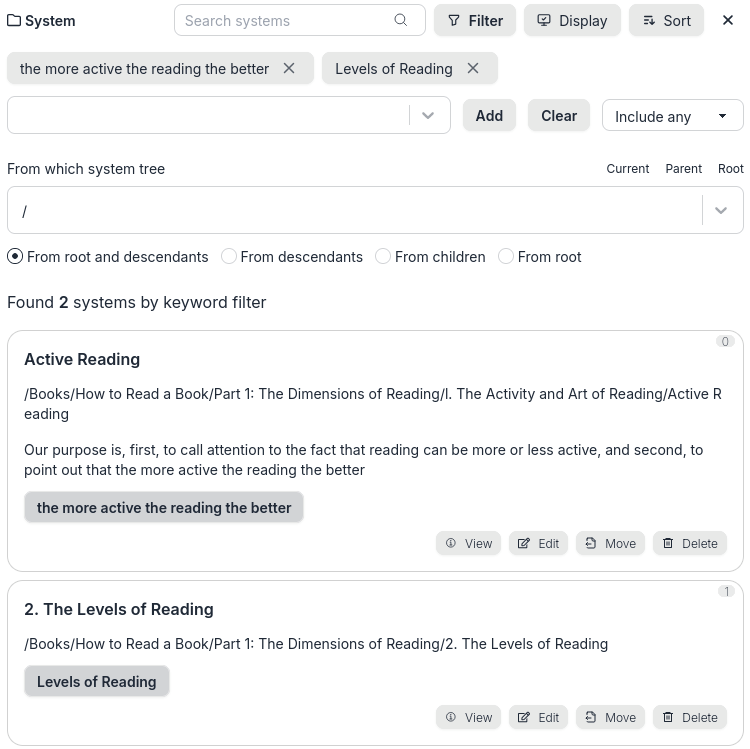This screenshot has width=750, height=749.
Task: Open the 'Include any' dropdown
Action: 672,116
